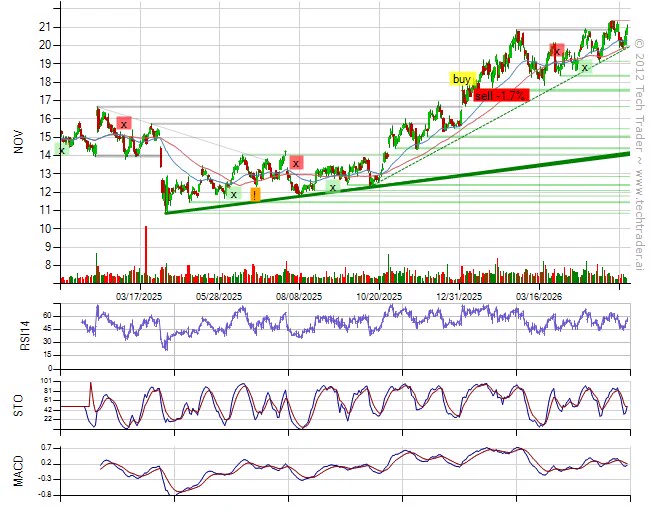The image size is (657, 514).
Task: Click the RSI axis value 30
Action: pos(49,342)
